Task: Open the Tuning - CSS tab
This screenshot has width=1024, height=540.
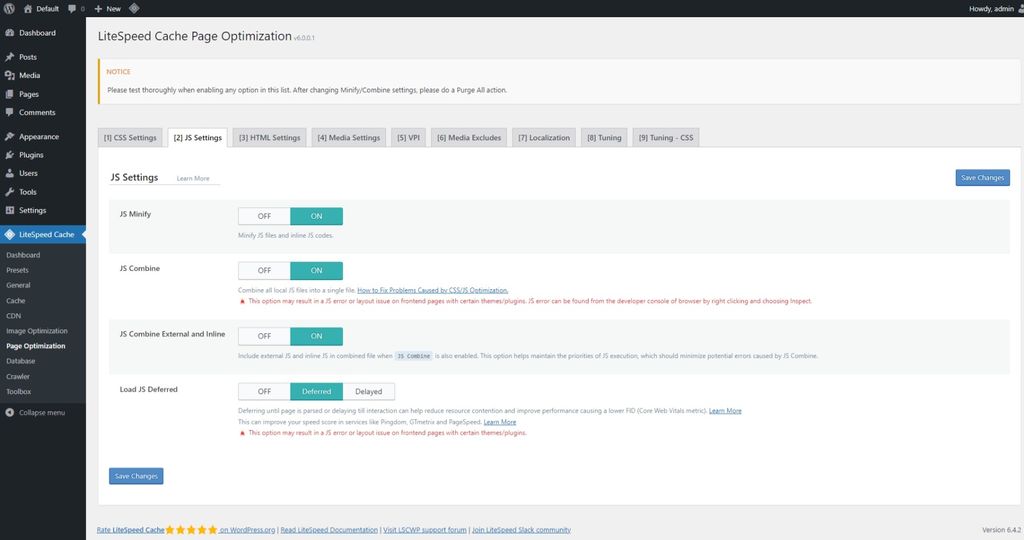Action: (665, 138)
